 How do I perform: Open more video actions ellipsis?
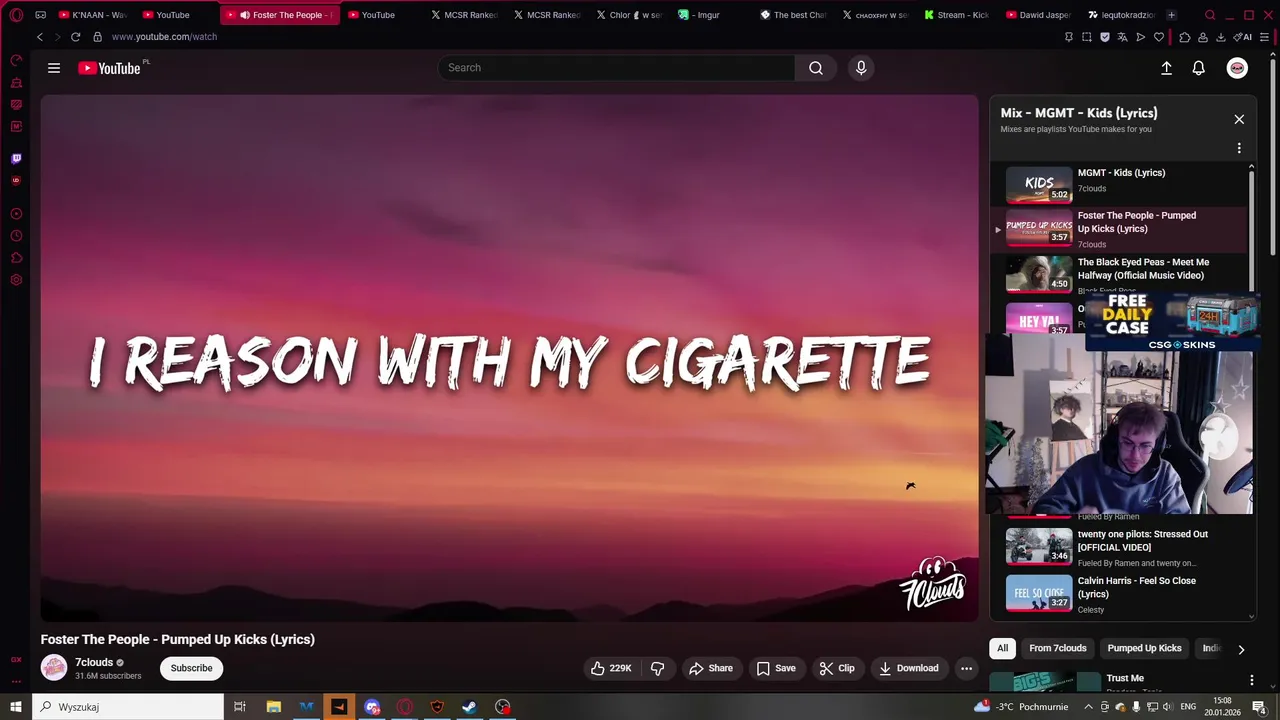pos(966,668)
